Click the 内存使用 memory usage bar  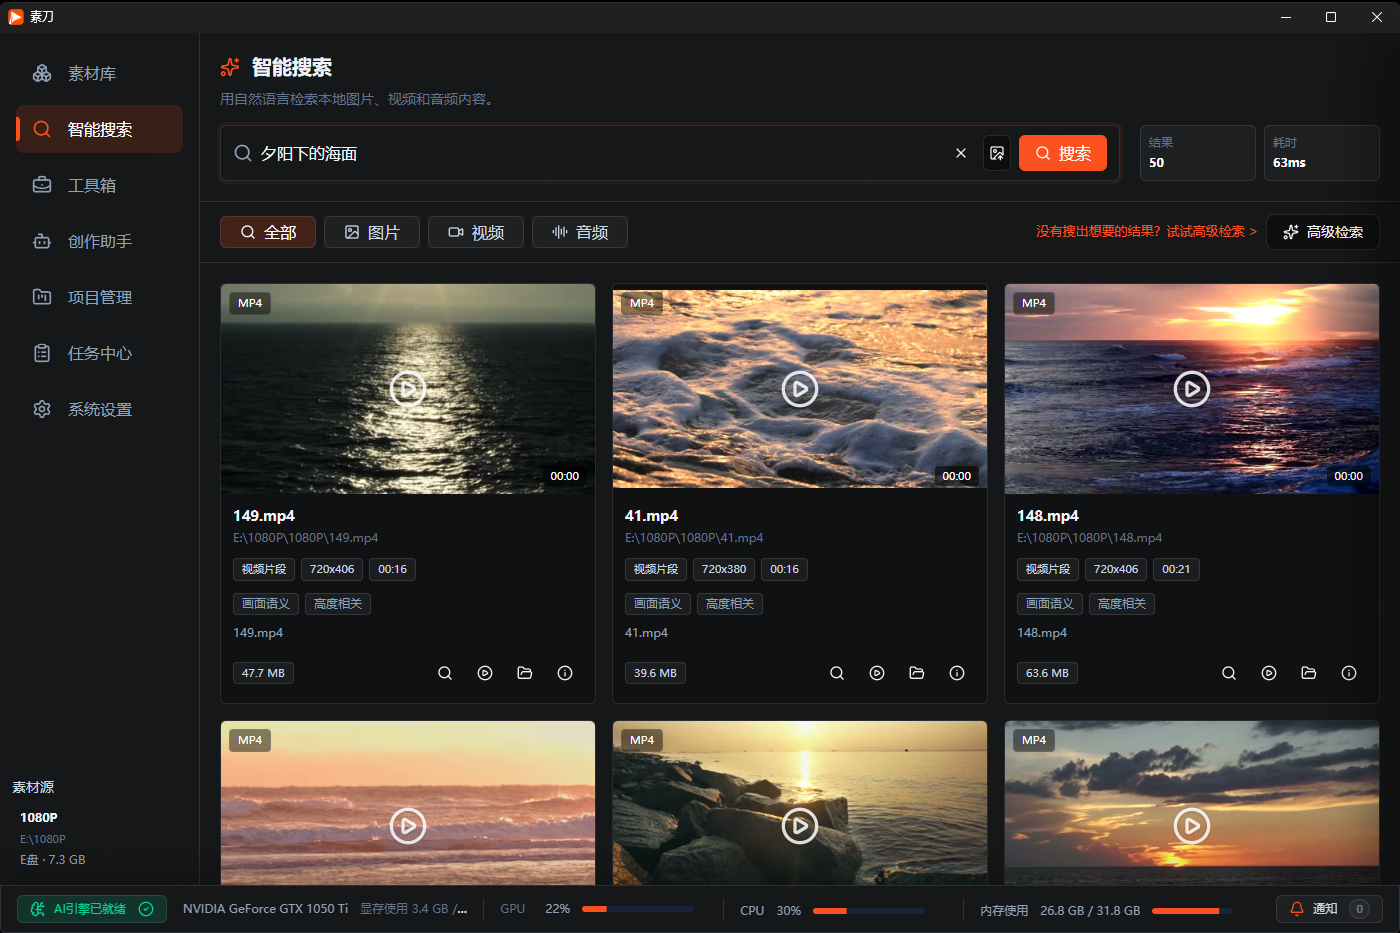click(1192, 910)
